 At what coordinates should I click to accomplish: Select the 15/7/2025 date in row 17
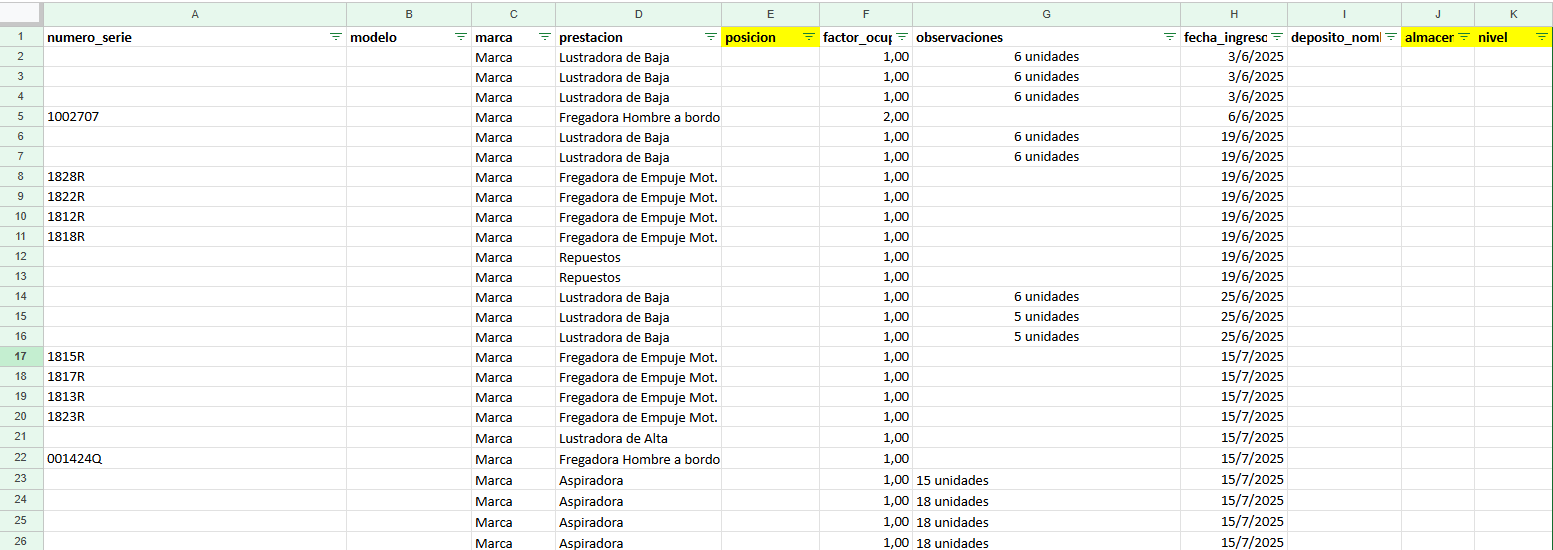click(1234, 357)
